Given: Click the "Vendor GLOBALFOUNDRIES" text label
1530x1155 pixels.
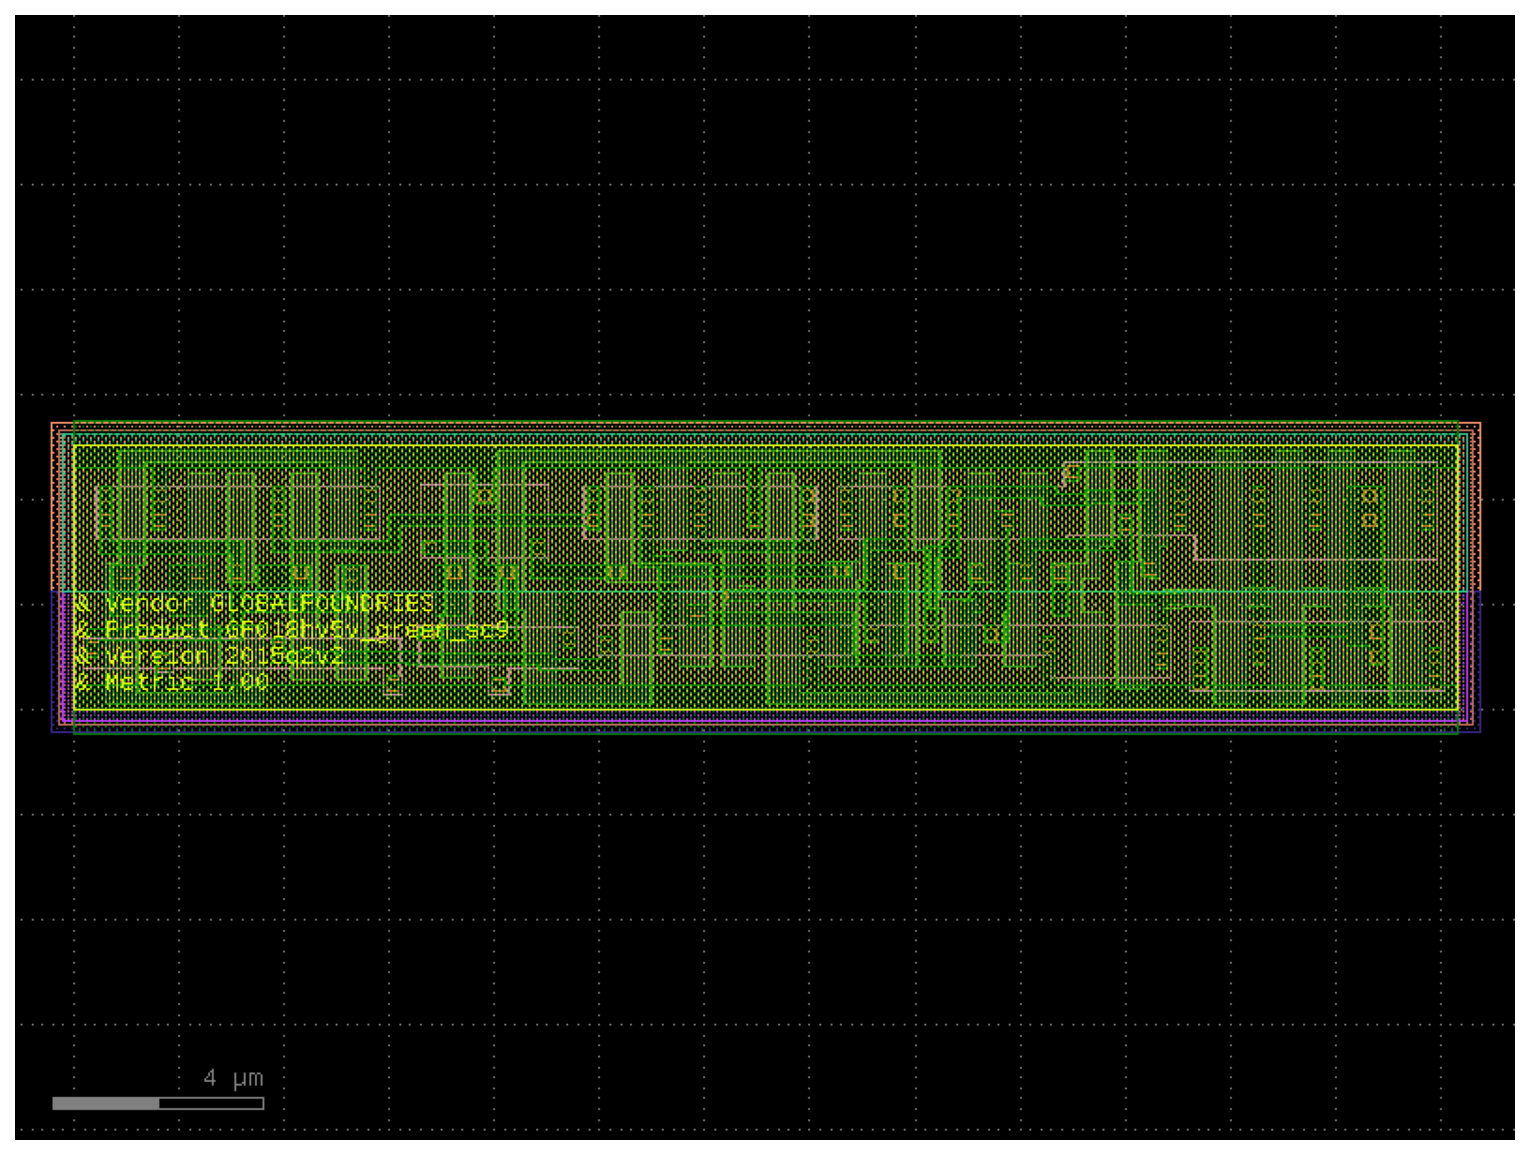Looking at the screenshot, I should 269,603.
